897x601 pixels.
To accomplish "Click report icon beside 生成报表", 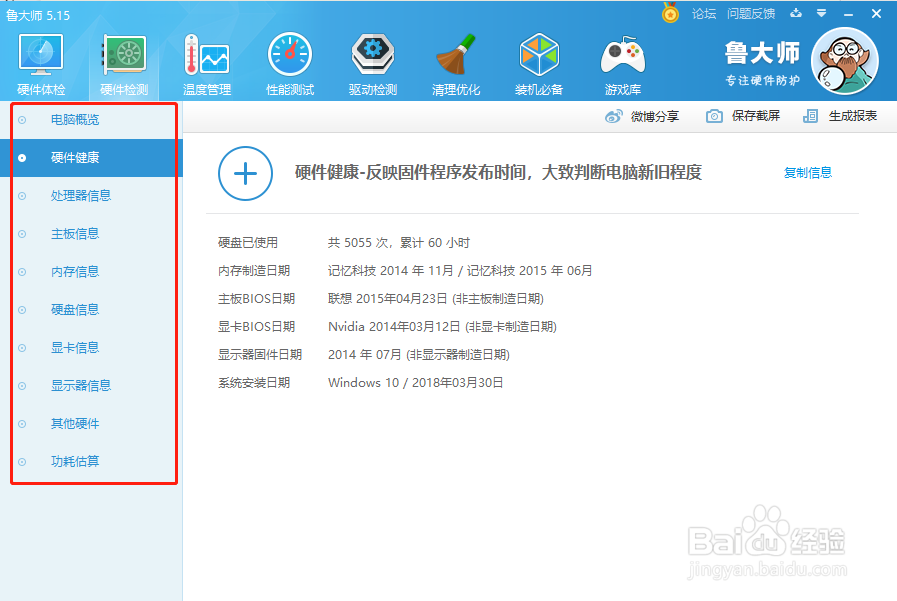I will pyautogui.click(x=810, y=116).
